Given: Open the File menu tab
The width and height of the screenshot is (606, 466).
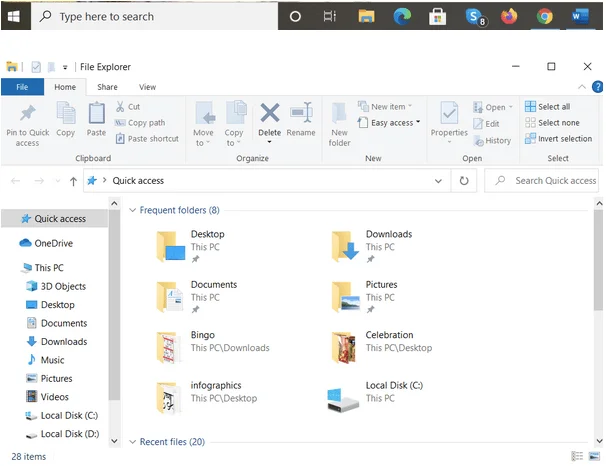Looking at the screenshot, I should coord(22,87).
